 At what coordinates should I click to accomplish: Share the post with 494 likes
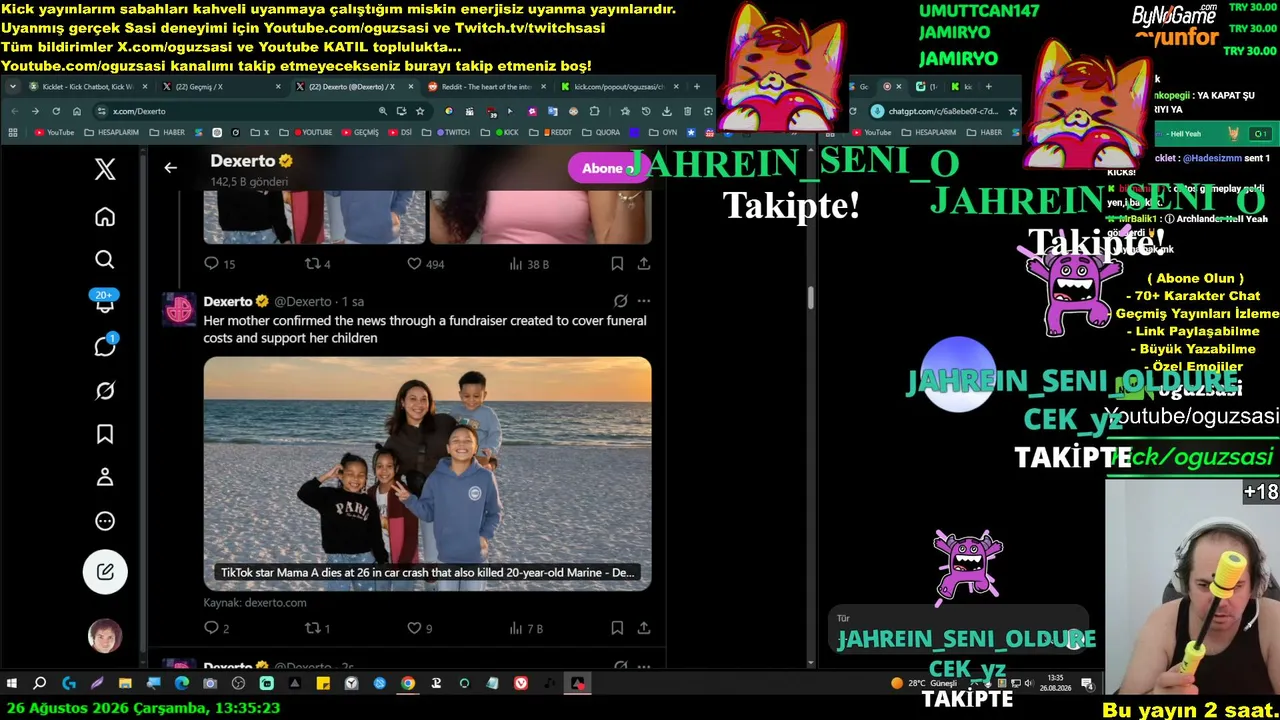(x=644, y=264)
